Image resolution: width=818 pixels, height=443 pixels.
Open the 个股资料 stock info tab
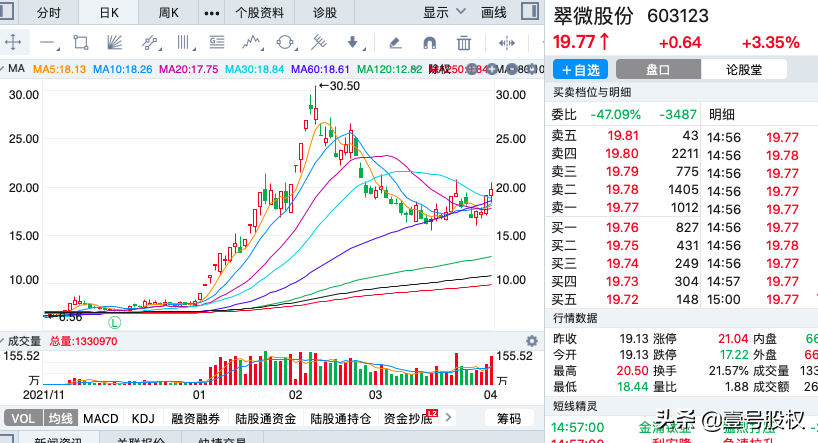pyautogui.click(x=259, y=13)
